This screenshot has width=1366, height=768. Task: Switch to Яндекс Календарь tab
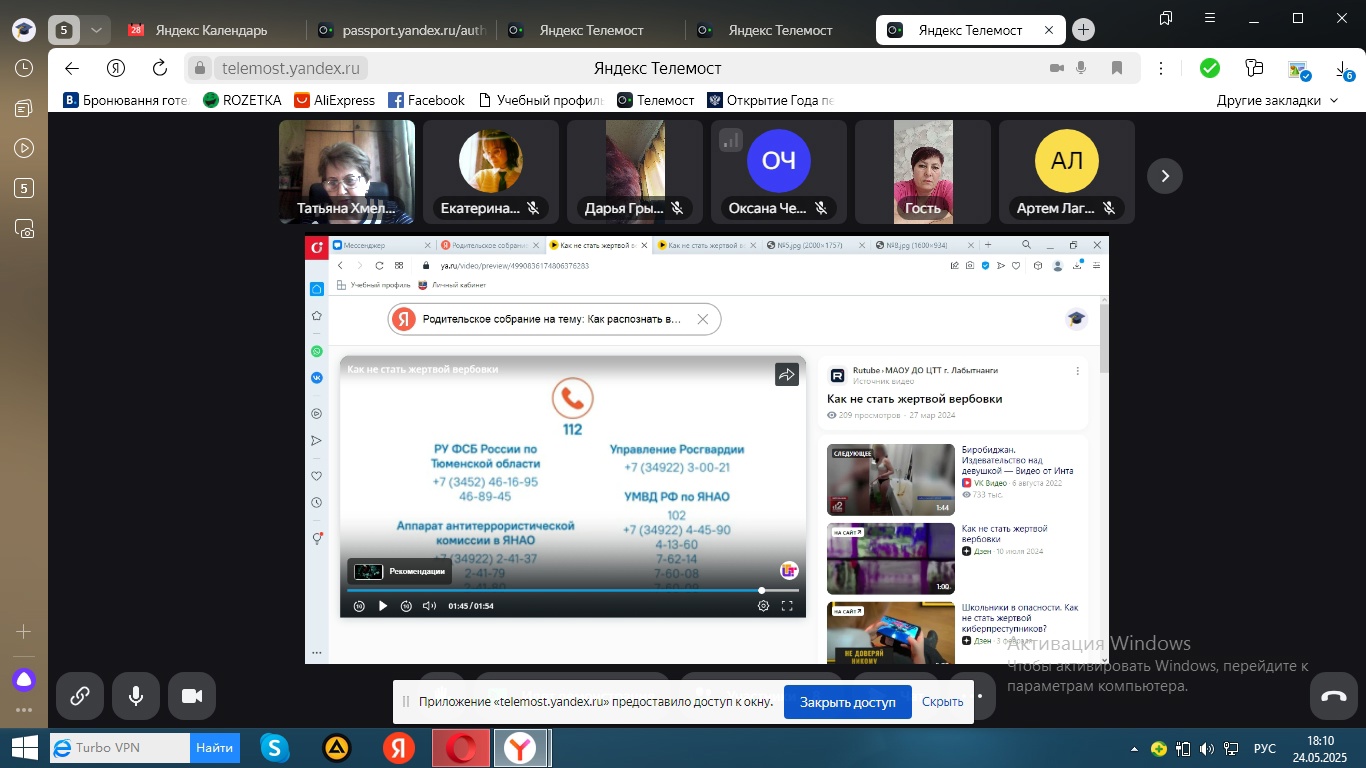210,30
